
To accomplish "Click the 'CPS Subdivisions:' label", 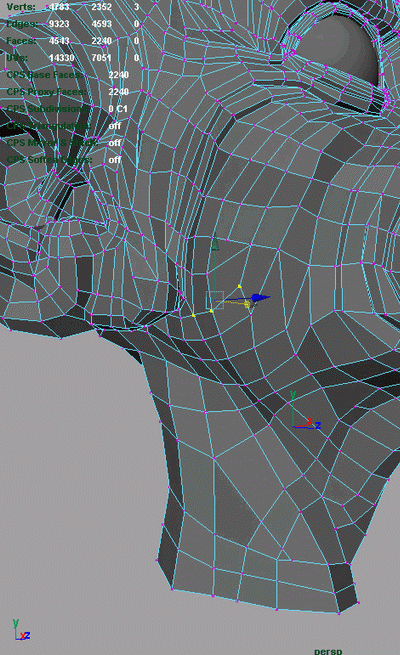I will [48, 109].
